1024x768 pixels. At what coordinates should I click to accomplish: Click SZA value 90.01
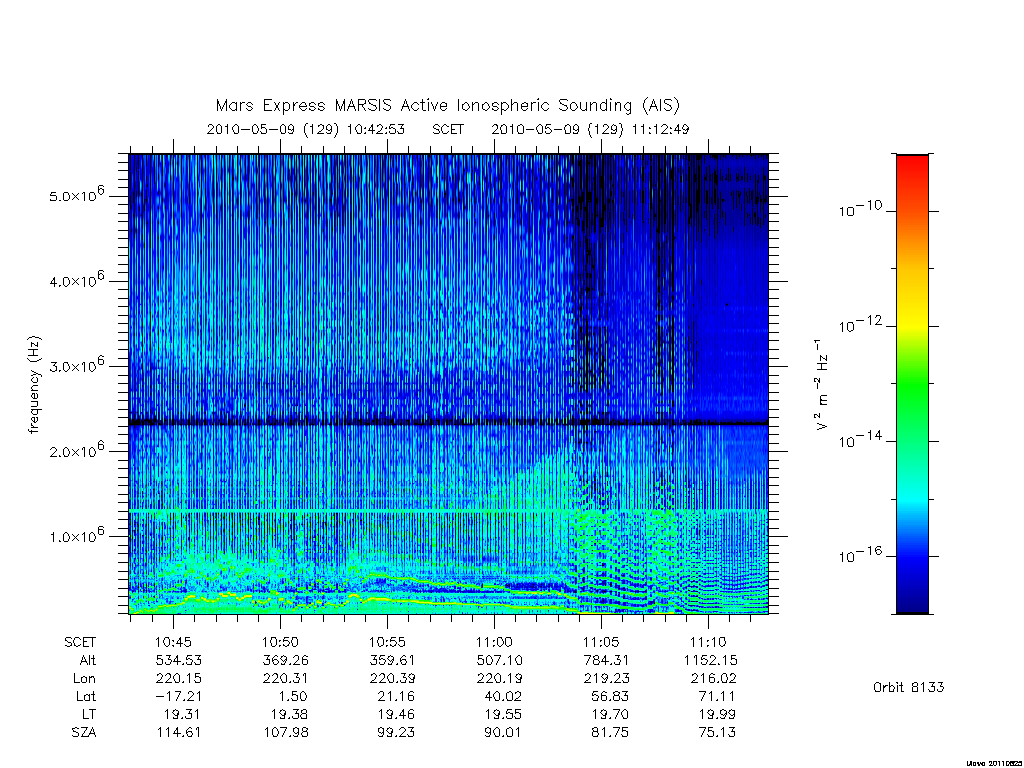click(503, 732)
